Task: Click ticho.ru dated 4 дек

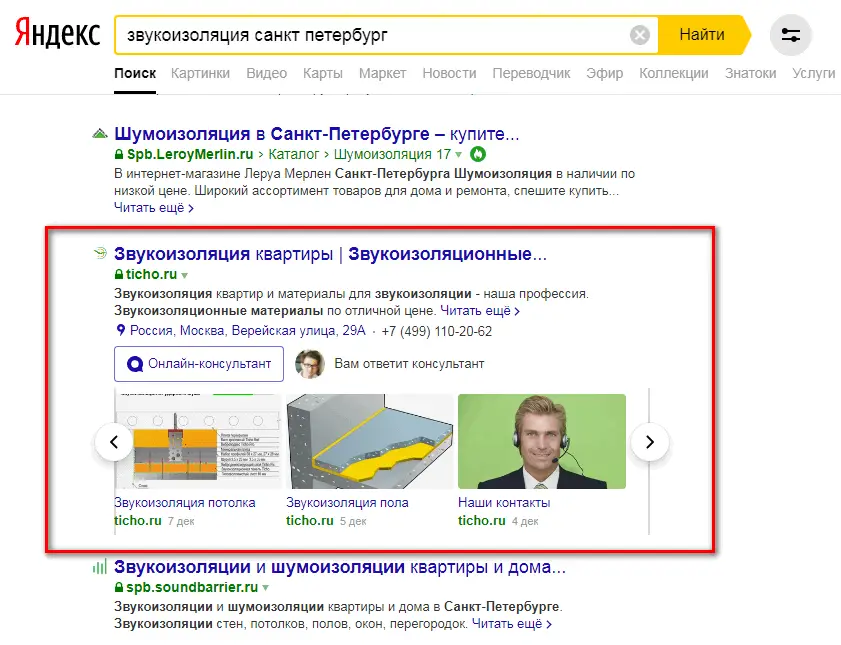Action: pyautogui.click(x=482, y=521)
